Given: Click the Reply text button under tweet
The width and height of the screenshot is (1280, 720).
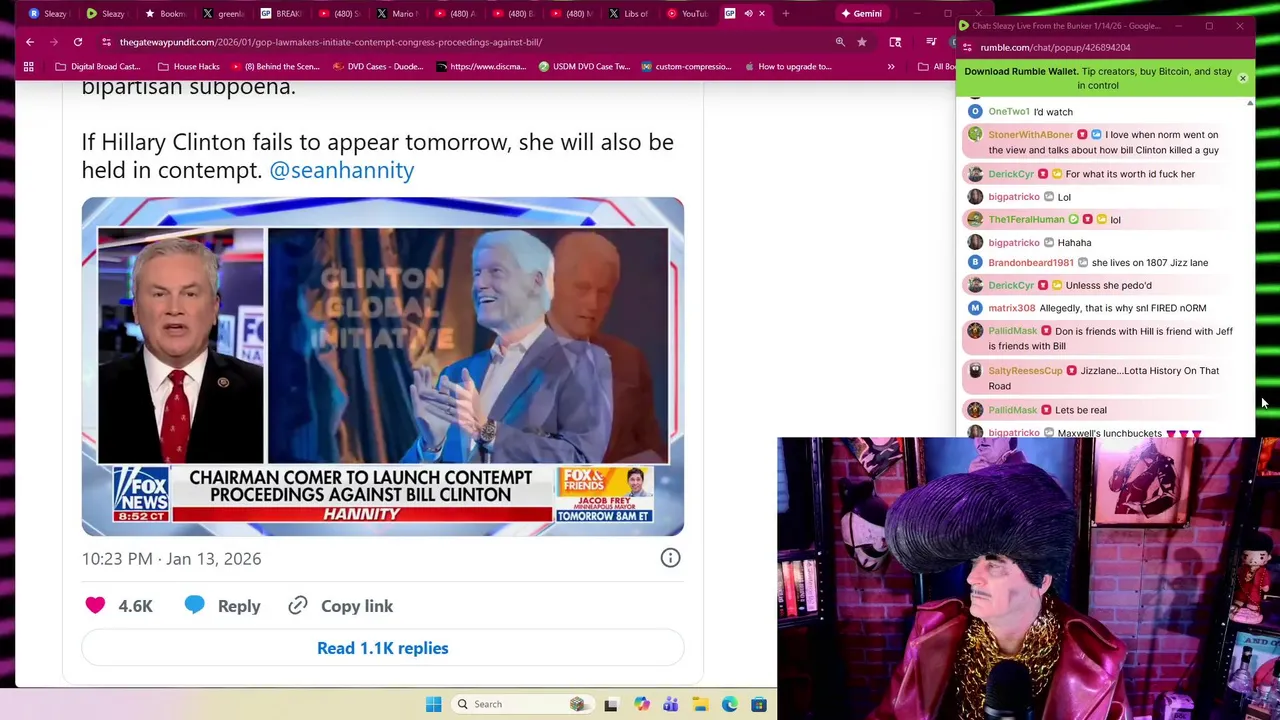Looking at the screenshot, I should (239, 606).
